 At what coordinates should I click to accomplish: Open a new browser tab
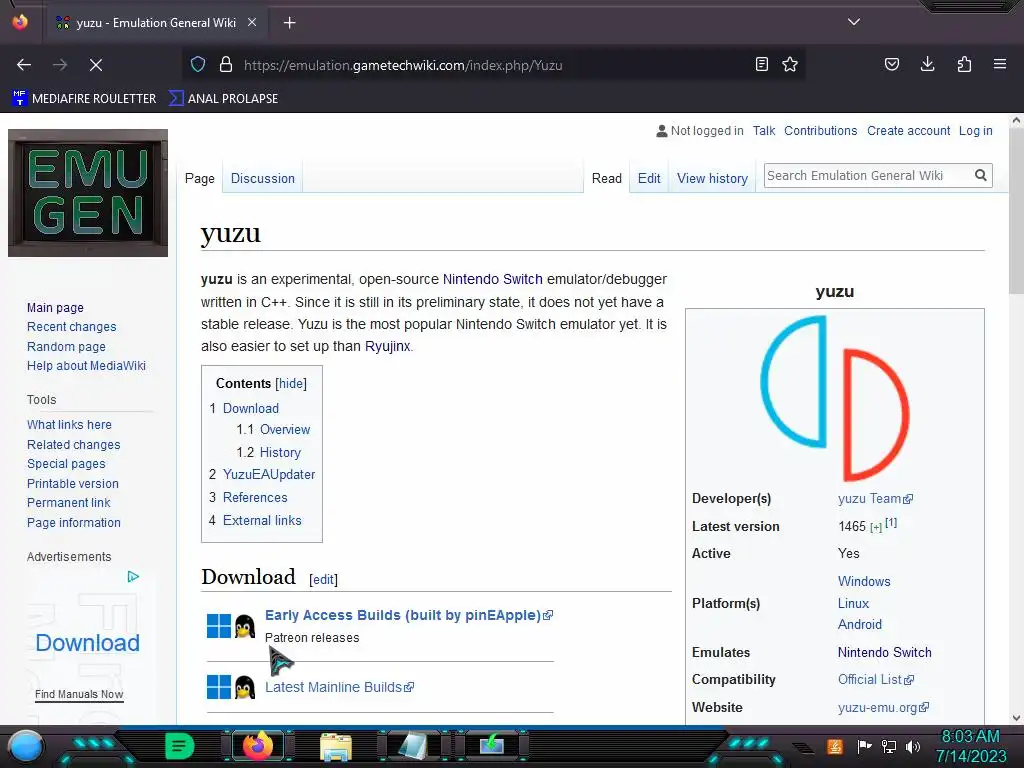coord(289,23)
